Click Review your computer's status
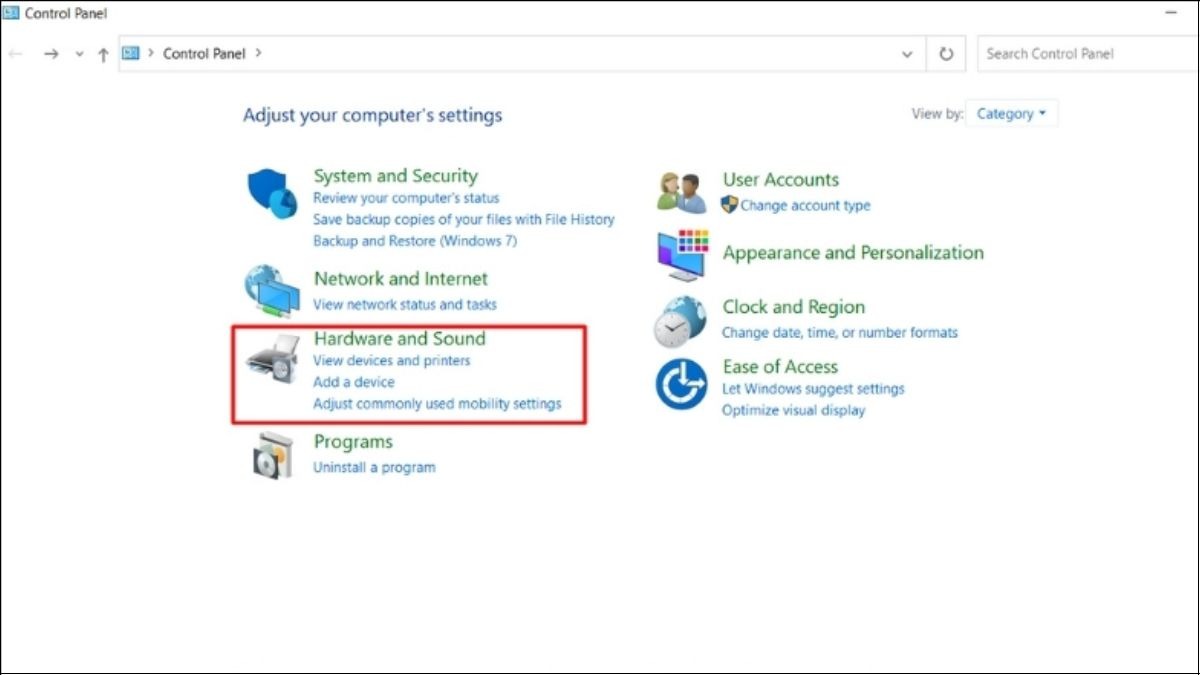 pos(406,198)
